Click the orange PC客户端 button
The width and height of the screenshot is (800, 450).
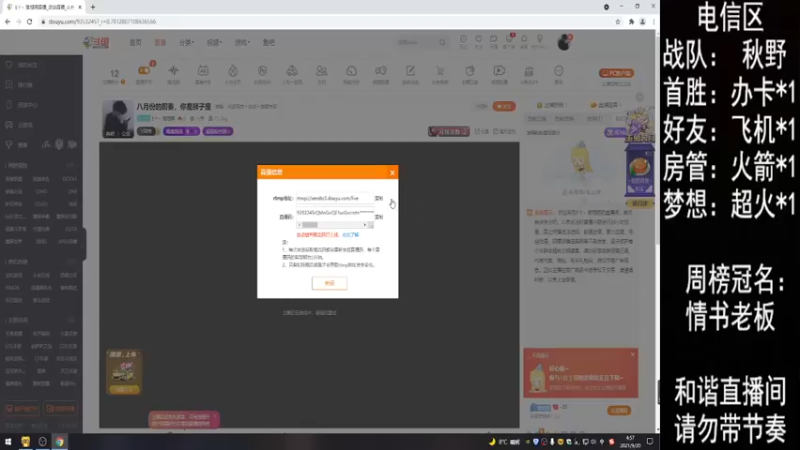616,73
